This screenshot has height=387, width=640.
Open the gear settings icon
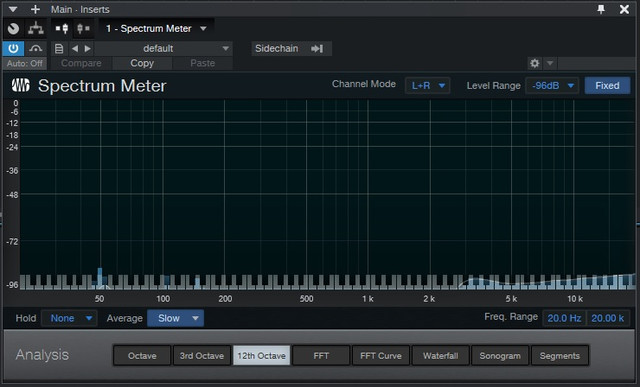(x=535, y=63)
